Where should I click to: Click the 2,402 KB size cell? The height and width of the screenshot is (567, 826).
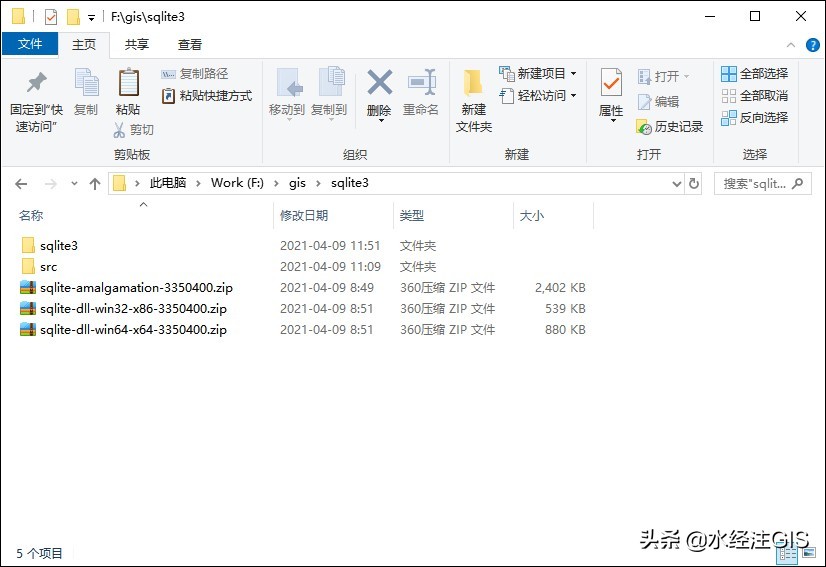(560, 288)
